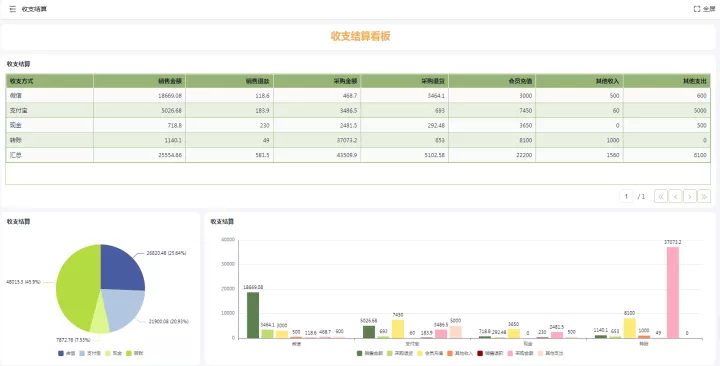This screenshot has height=366, width=720.
Task: Click the light blue pie slice 21900.08
Action: tap(123, 308)
